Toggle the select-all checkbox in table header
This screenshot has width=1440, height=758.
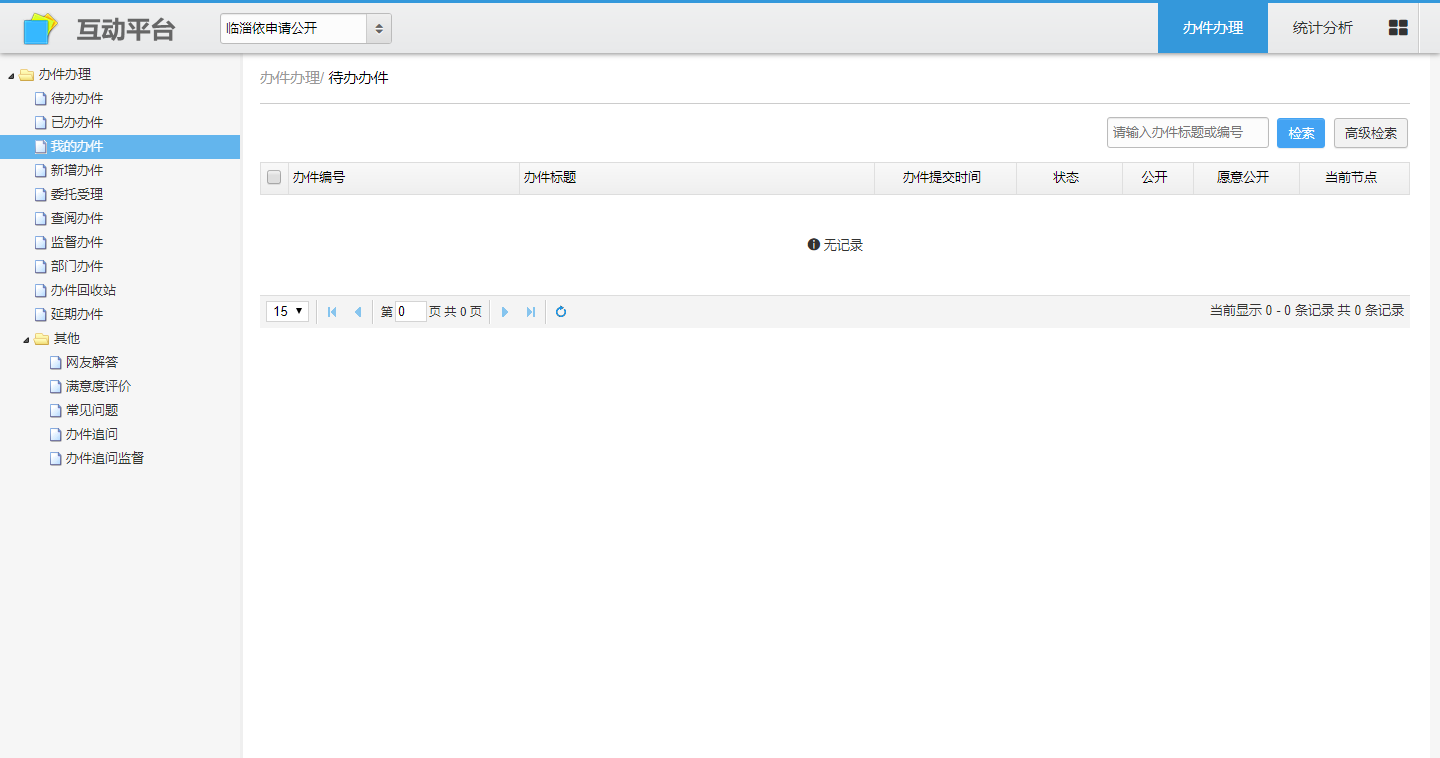coord(274,178)
